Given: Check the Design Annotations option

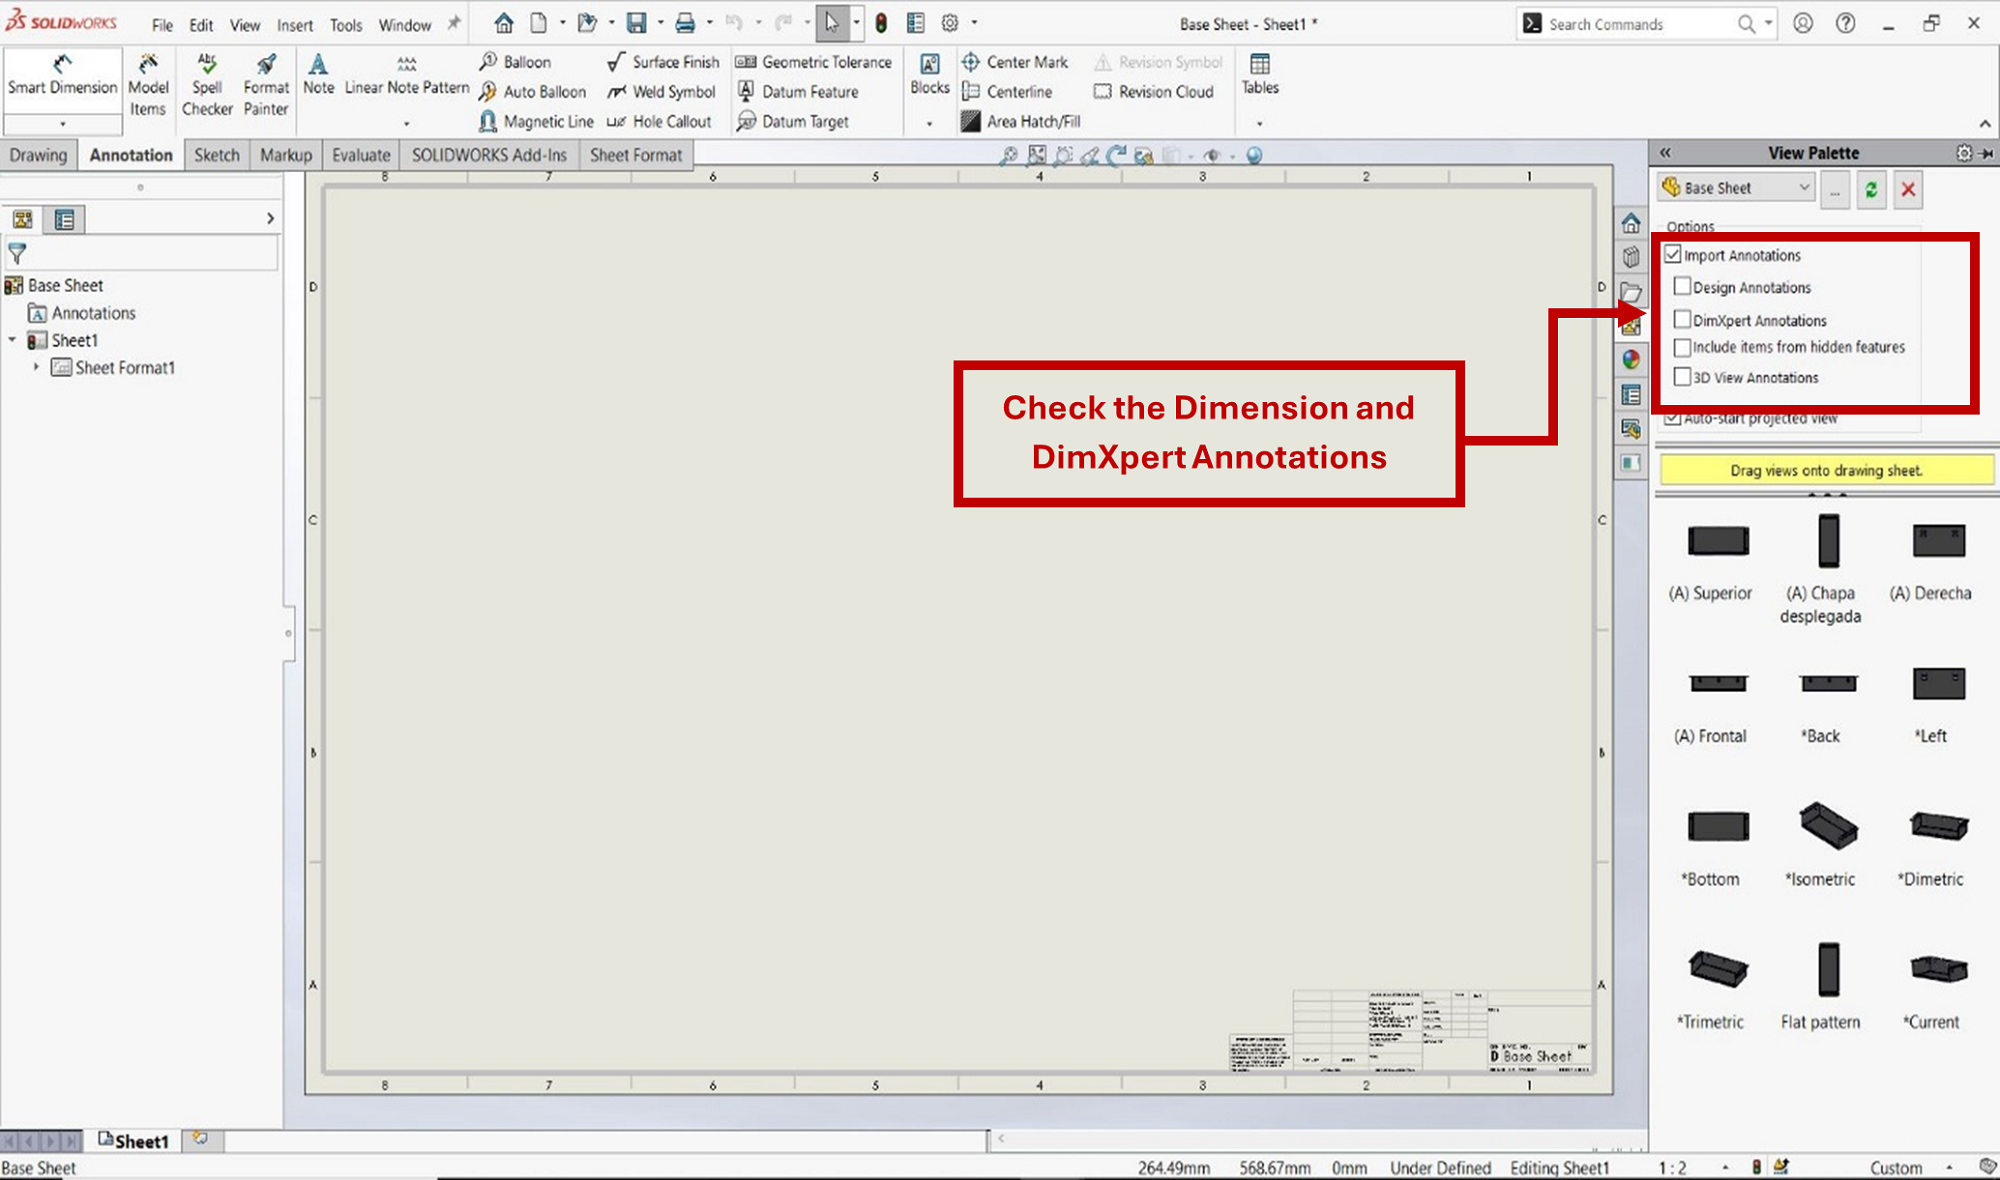Looking at the screenshot, I should click(1683, 287).
